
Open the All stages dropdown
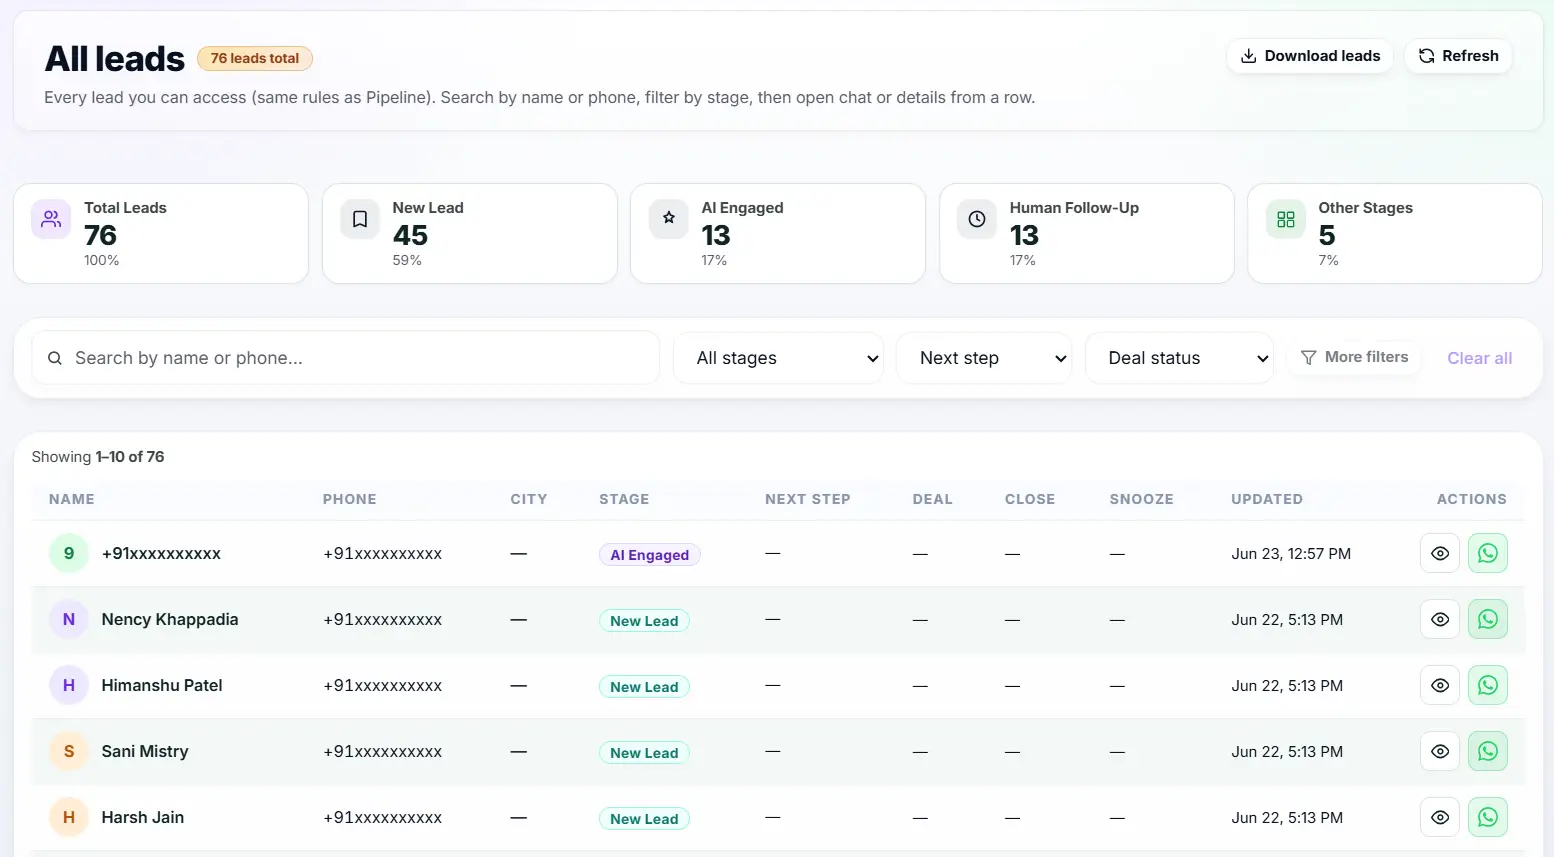(778, 358)
